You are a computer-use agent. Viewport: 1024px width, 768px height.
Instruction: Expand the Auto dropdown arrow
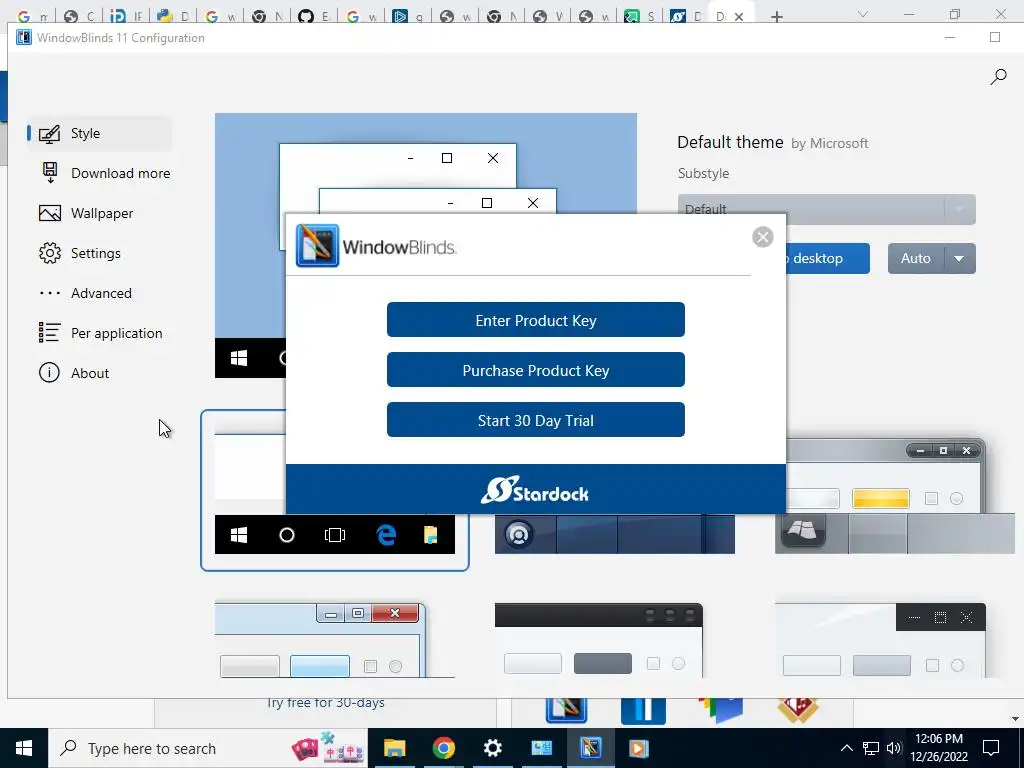click(x=959, y=259)
